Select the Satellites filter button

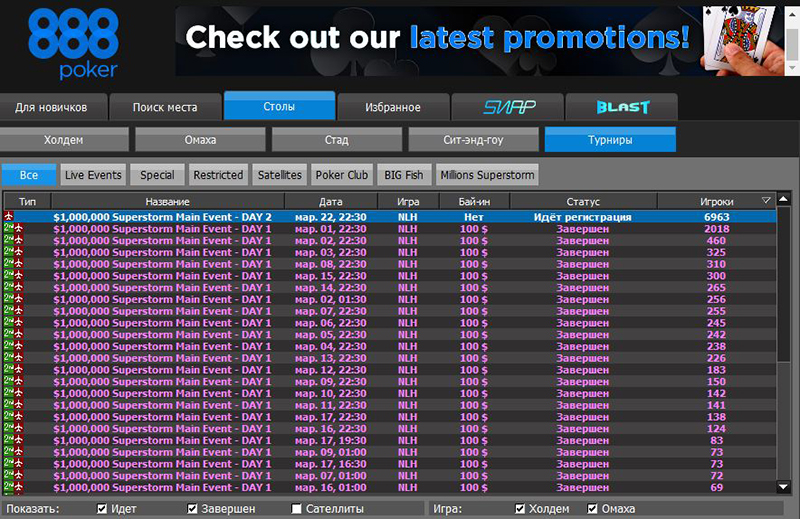coord(278,175)
